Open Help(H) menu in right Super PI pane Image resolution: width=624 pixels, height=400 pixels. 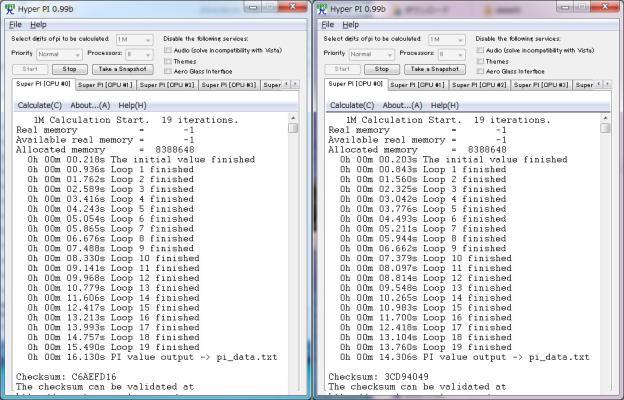[x=445, y=105]
